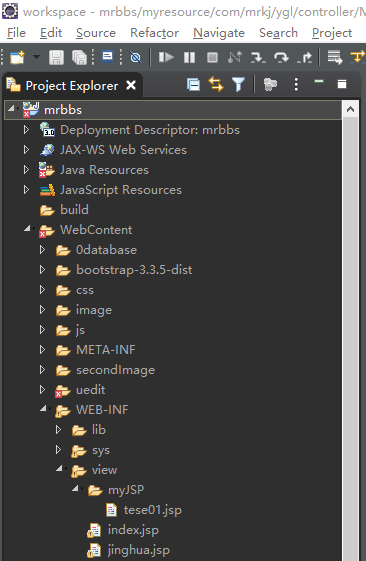
Task: Click the Project Explorer scroll up arrow
Action: (x=350, y=109)
